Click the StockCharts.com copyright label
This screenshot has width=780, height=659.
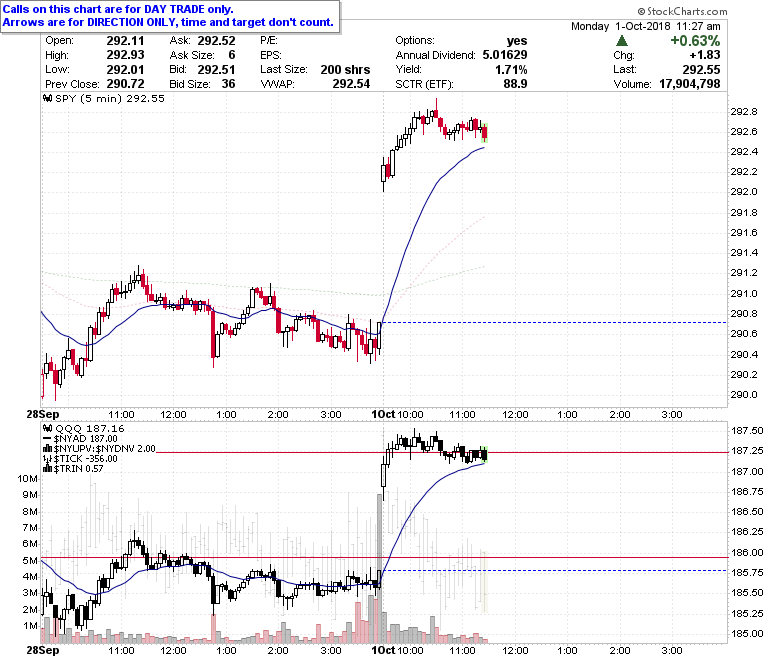[682, 11]
